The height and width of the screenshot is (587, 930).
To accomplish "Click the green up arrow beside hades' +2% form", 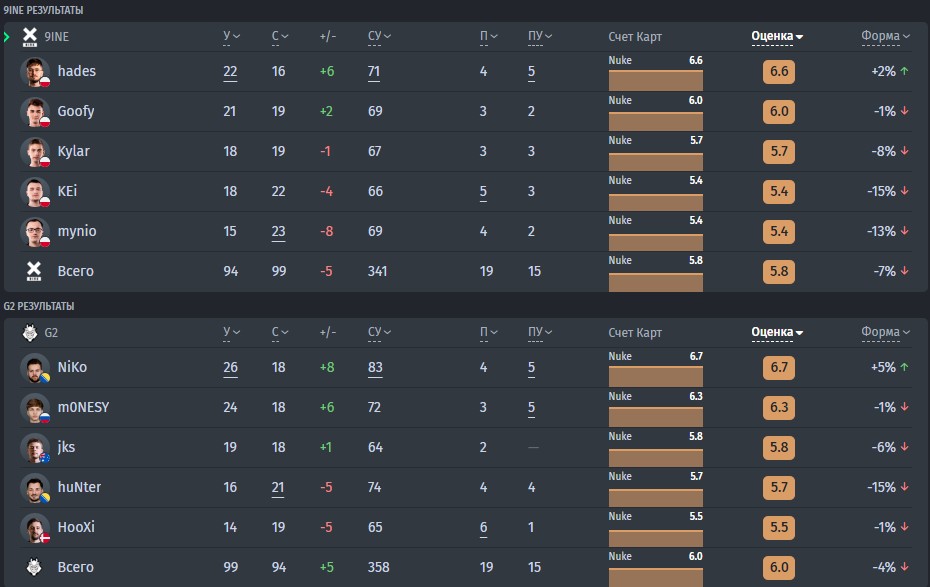I will click(x=904, y=71).
